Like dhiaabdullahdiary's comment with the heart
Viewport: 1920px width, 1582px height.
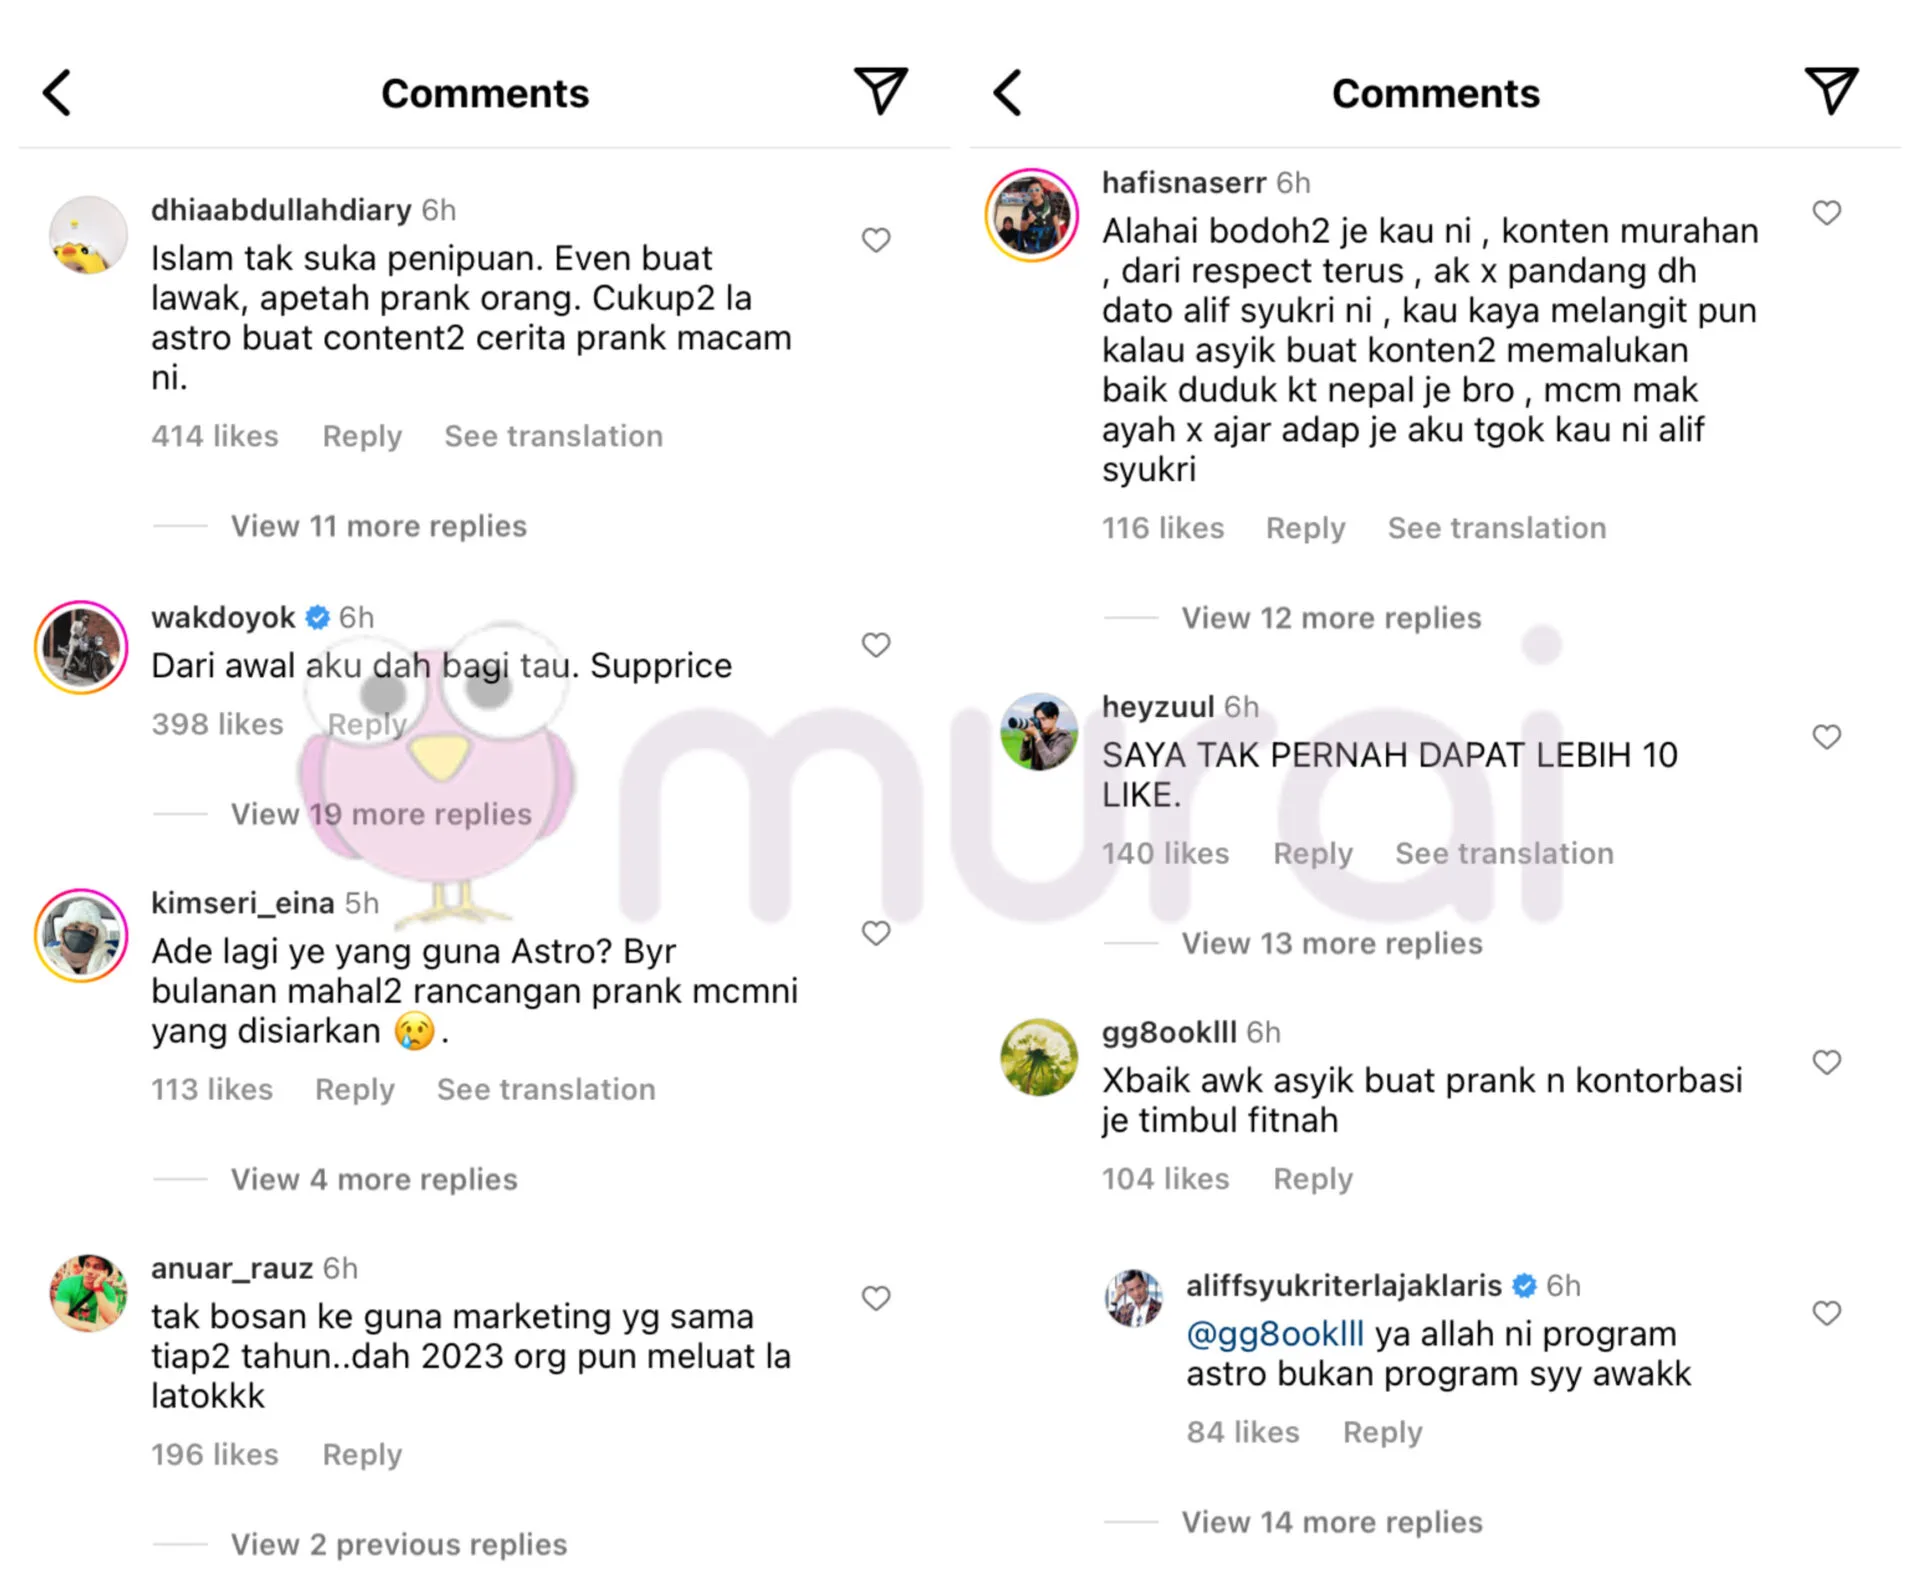coord(876,240)
